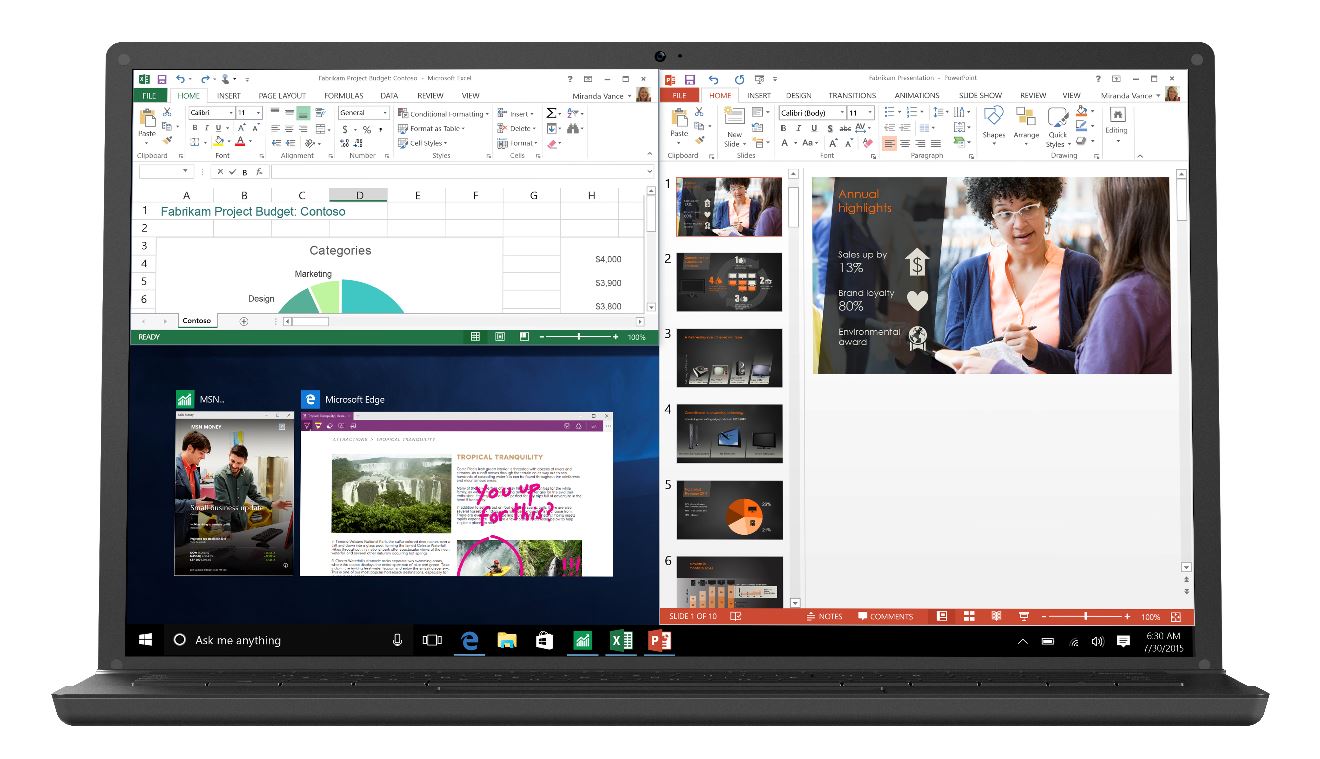Select Format Painter in the Excel clipboard group
The width and height of the screenshot is (1320, 759).
(x=168, y=141)
